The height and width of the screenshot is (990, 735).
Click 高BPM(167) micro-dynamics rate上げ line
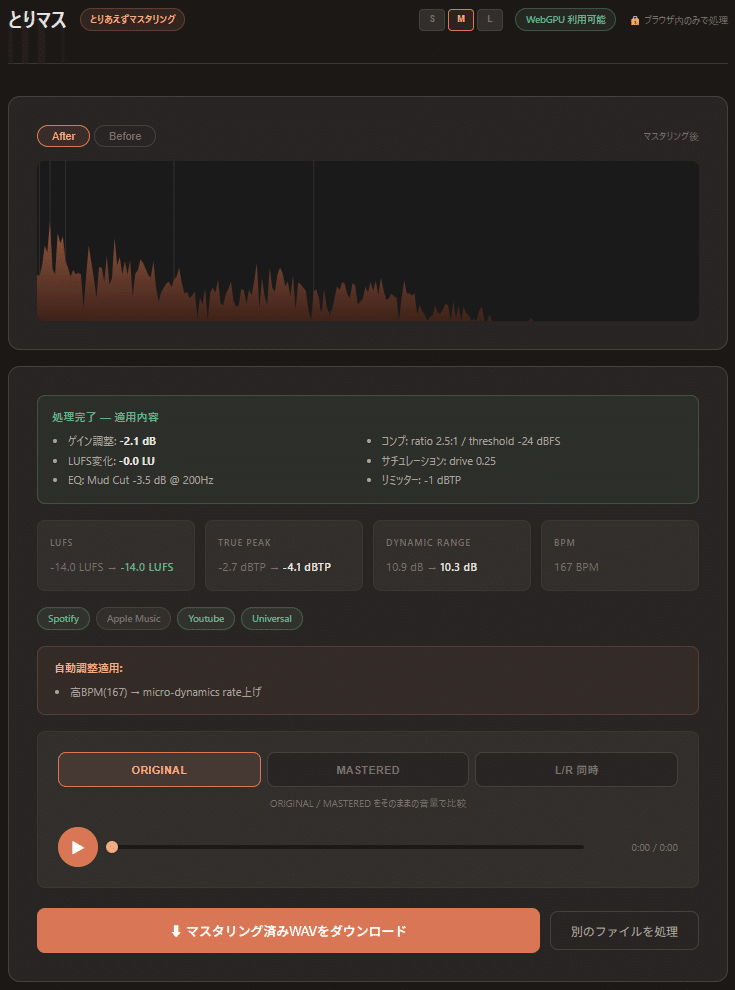pos(166,692)
